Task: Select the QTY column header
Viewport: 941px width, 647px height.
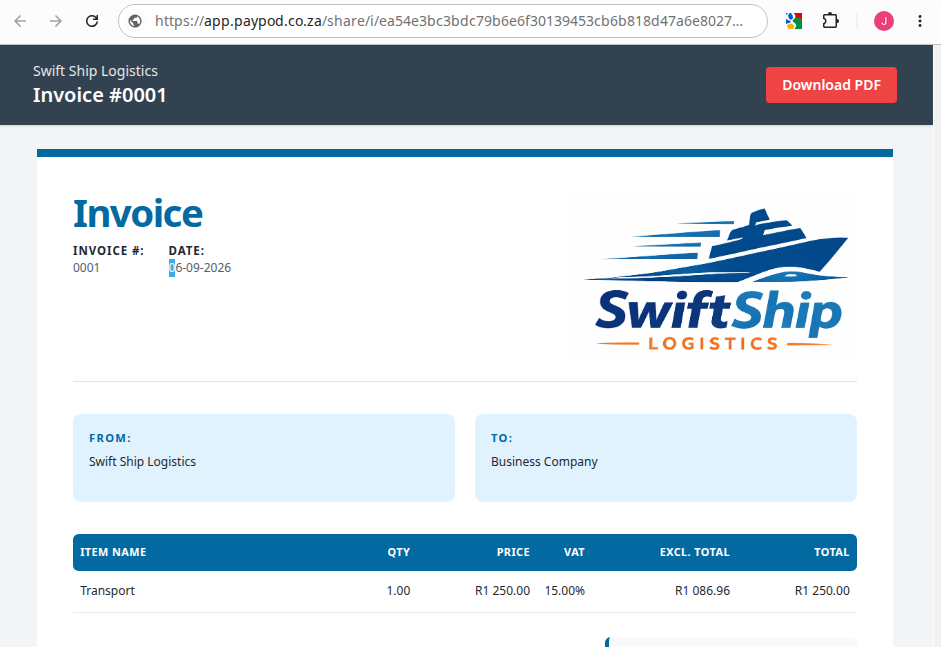Action: (x=398, y=552)
